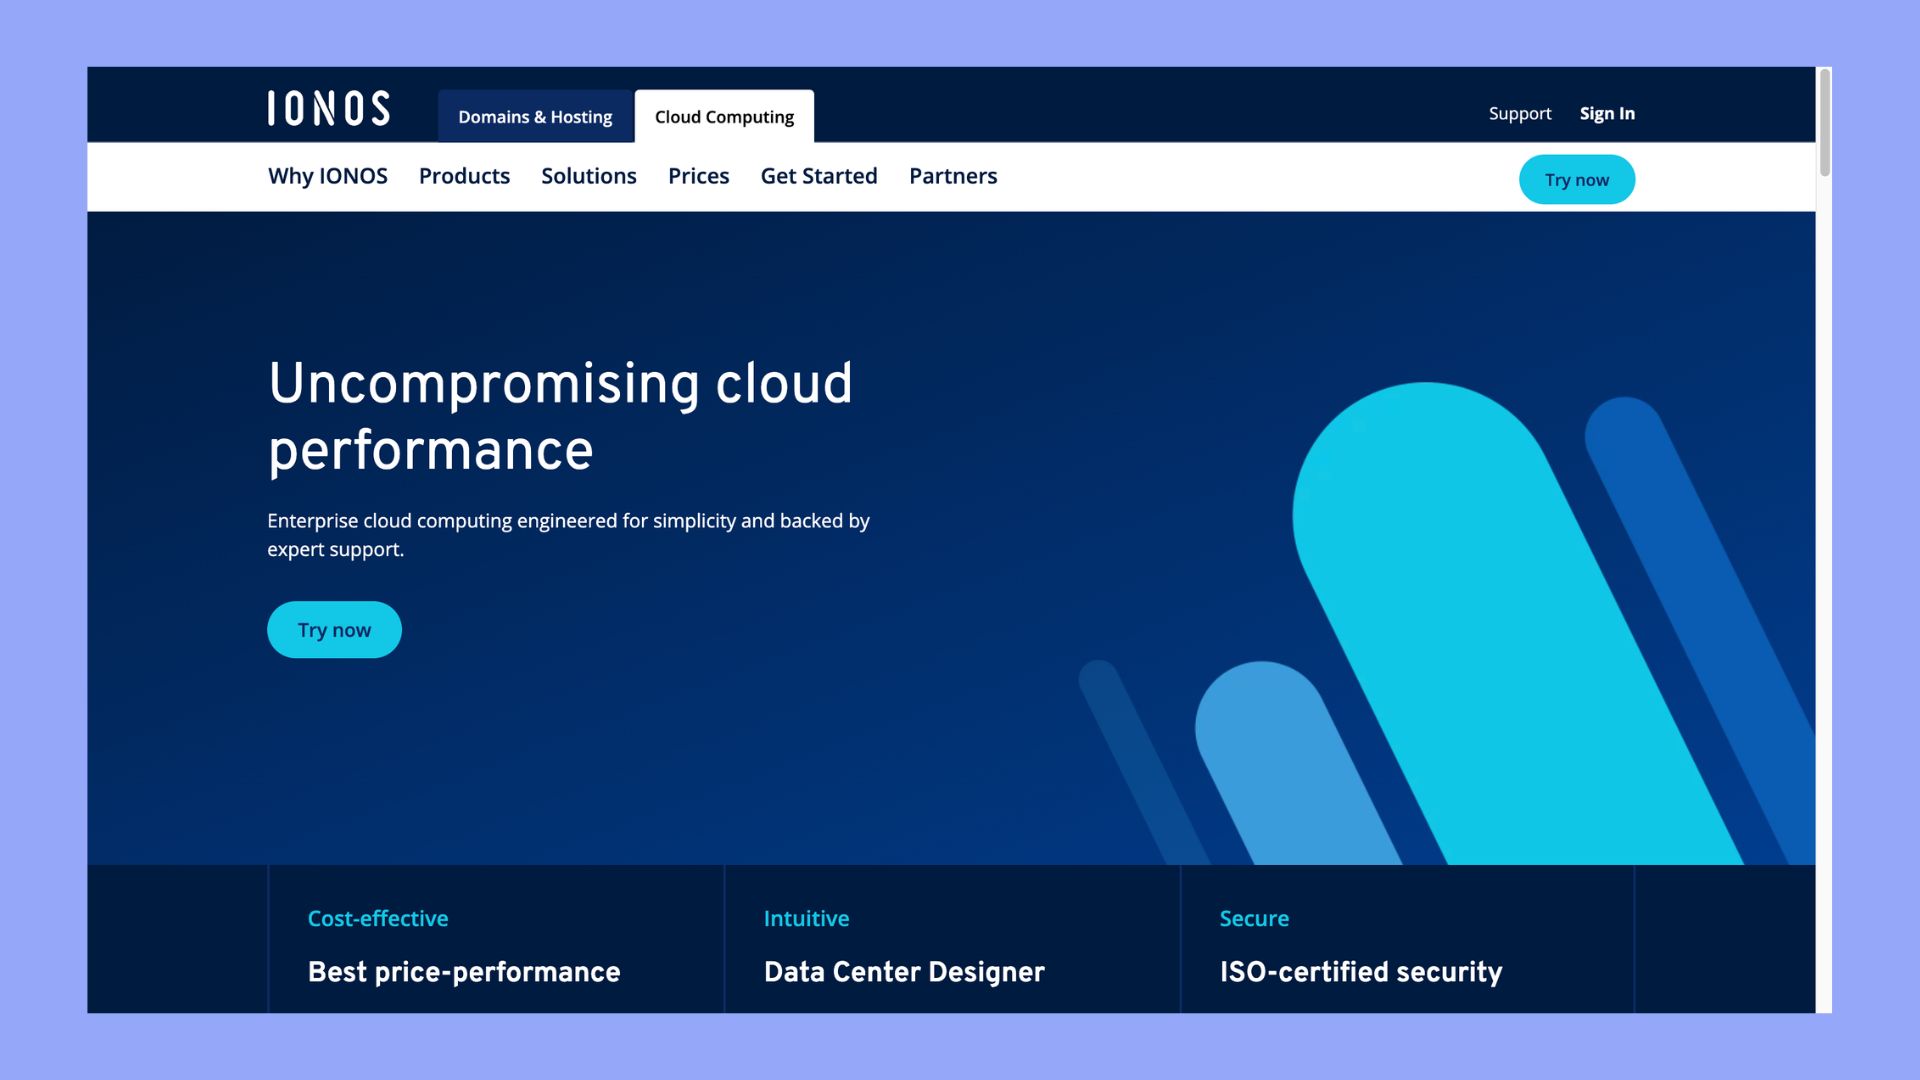
Task: View the ISO-certified security card
Action: 1360,971
